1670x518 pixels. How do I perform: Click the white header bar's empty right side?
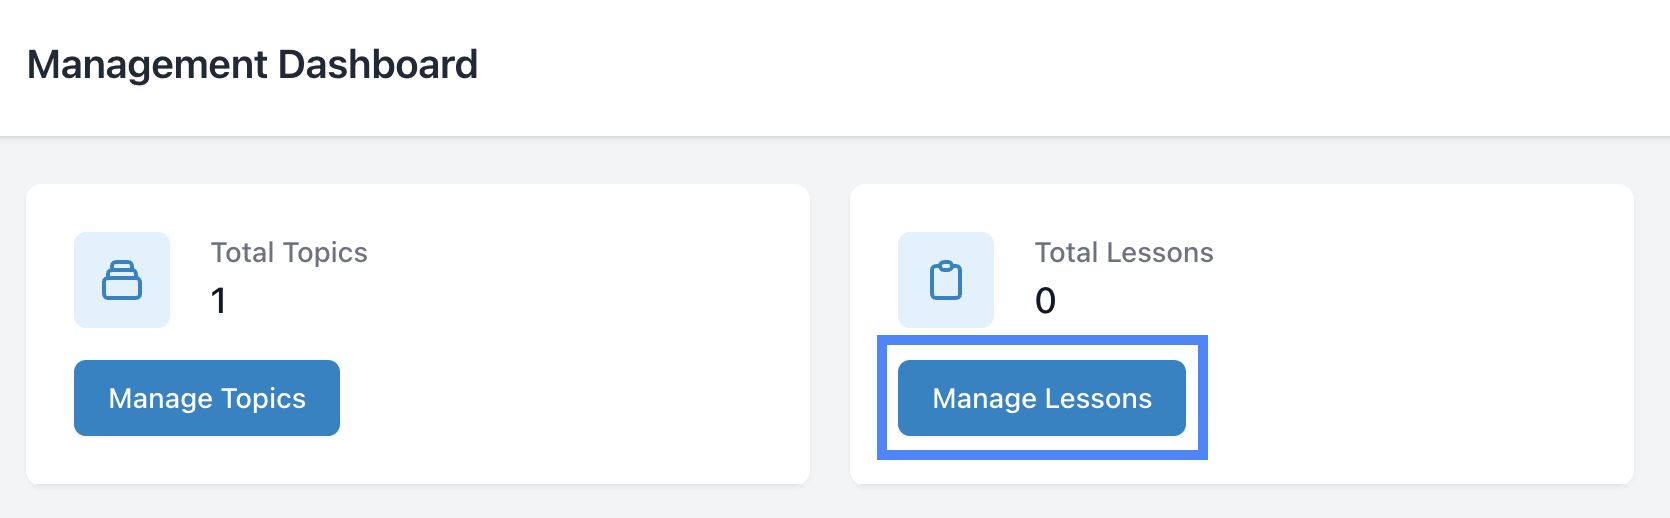pos(1200,65)
